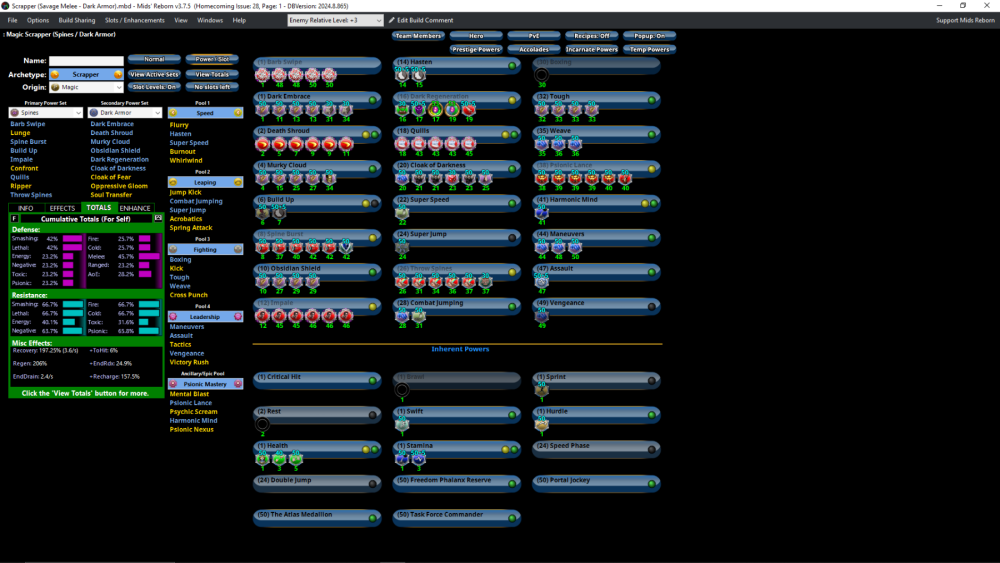Click the pencil icon for Edit Build Comment
1000x563 pixels.
[x=392, y=20]
